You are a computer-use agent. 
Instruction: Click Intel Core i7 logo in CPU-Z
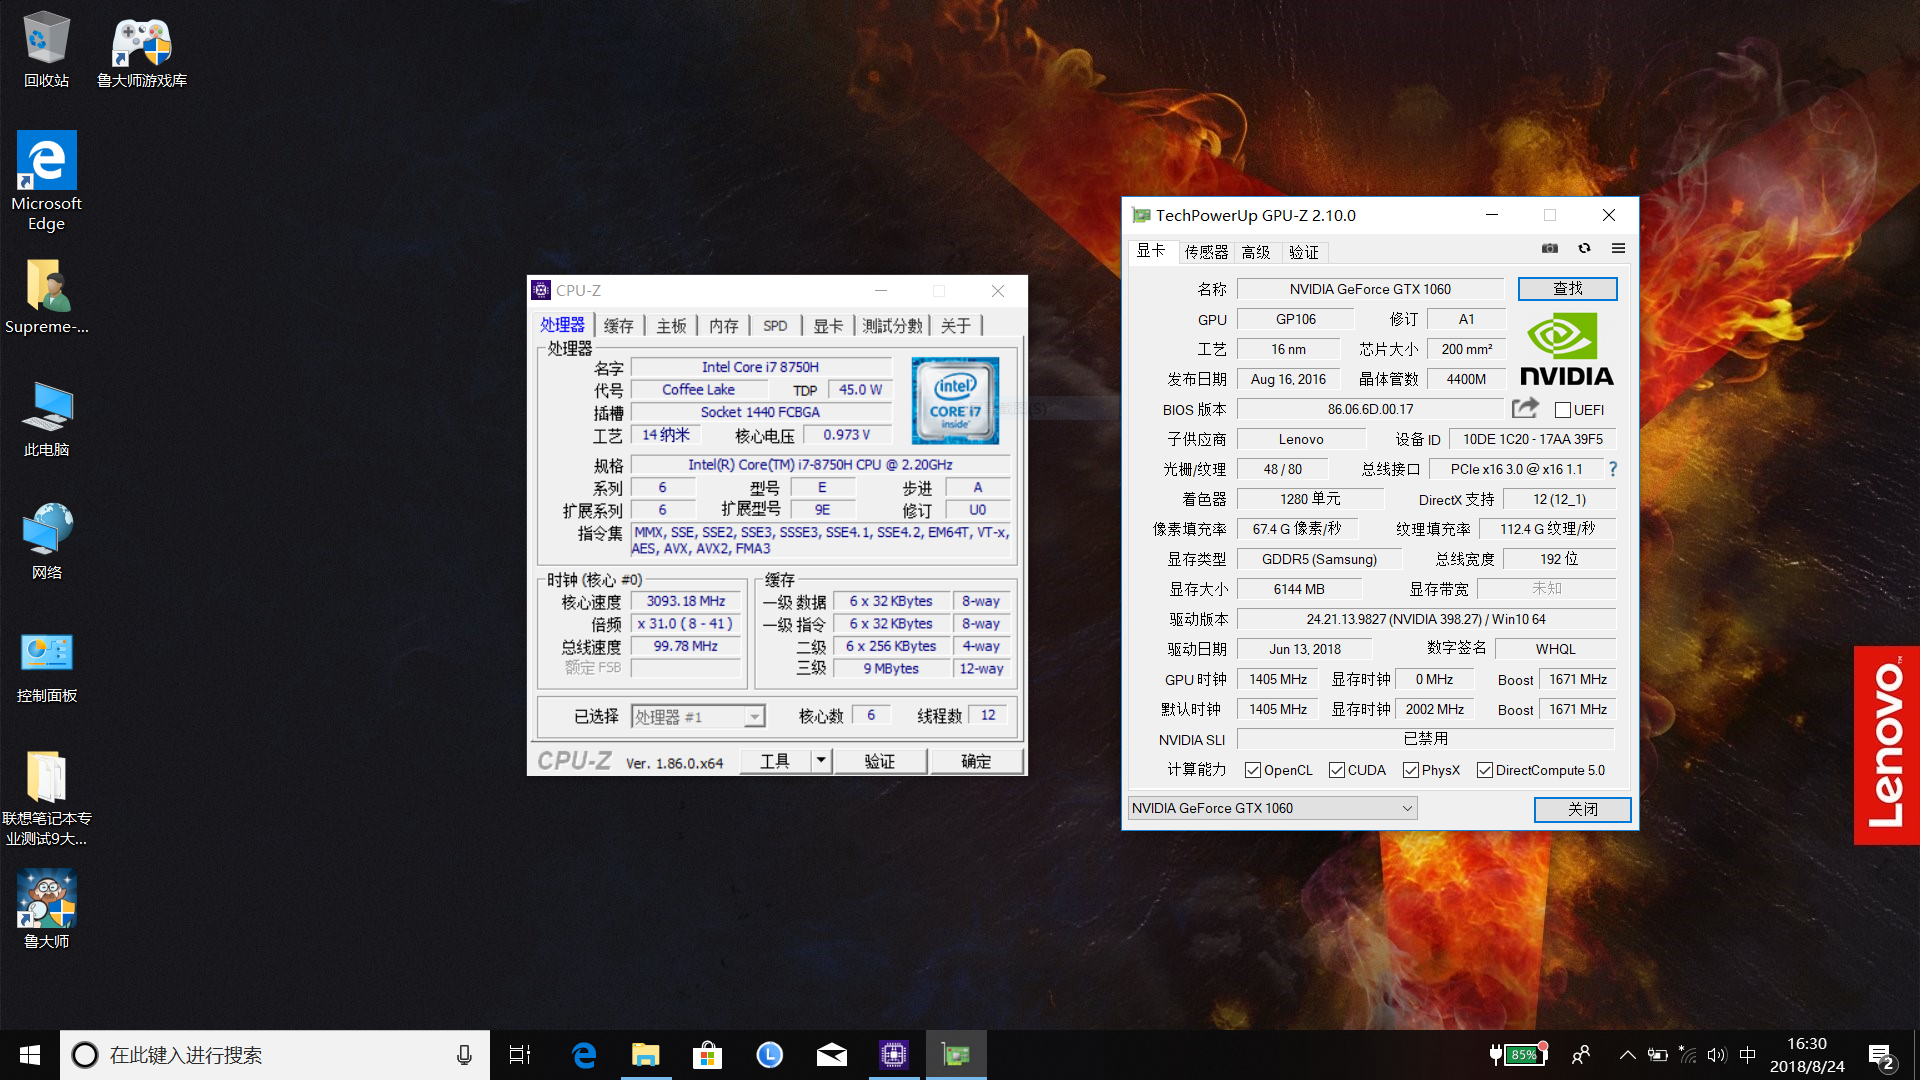click(955, 401)
